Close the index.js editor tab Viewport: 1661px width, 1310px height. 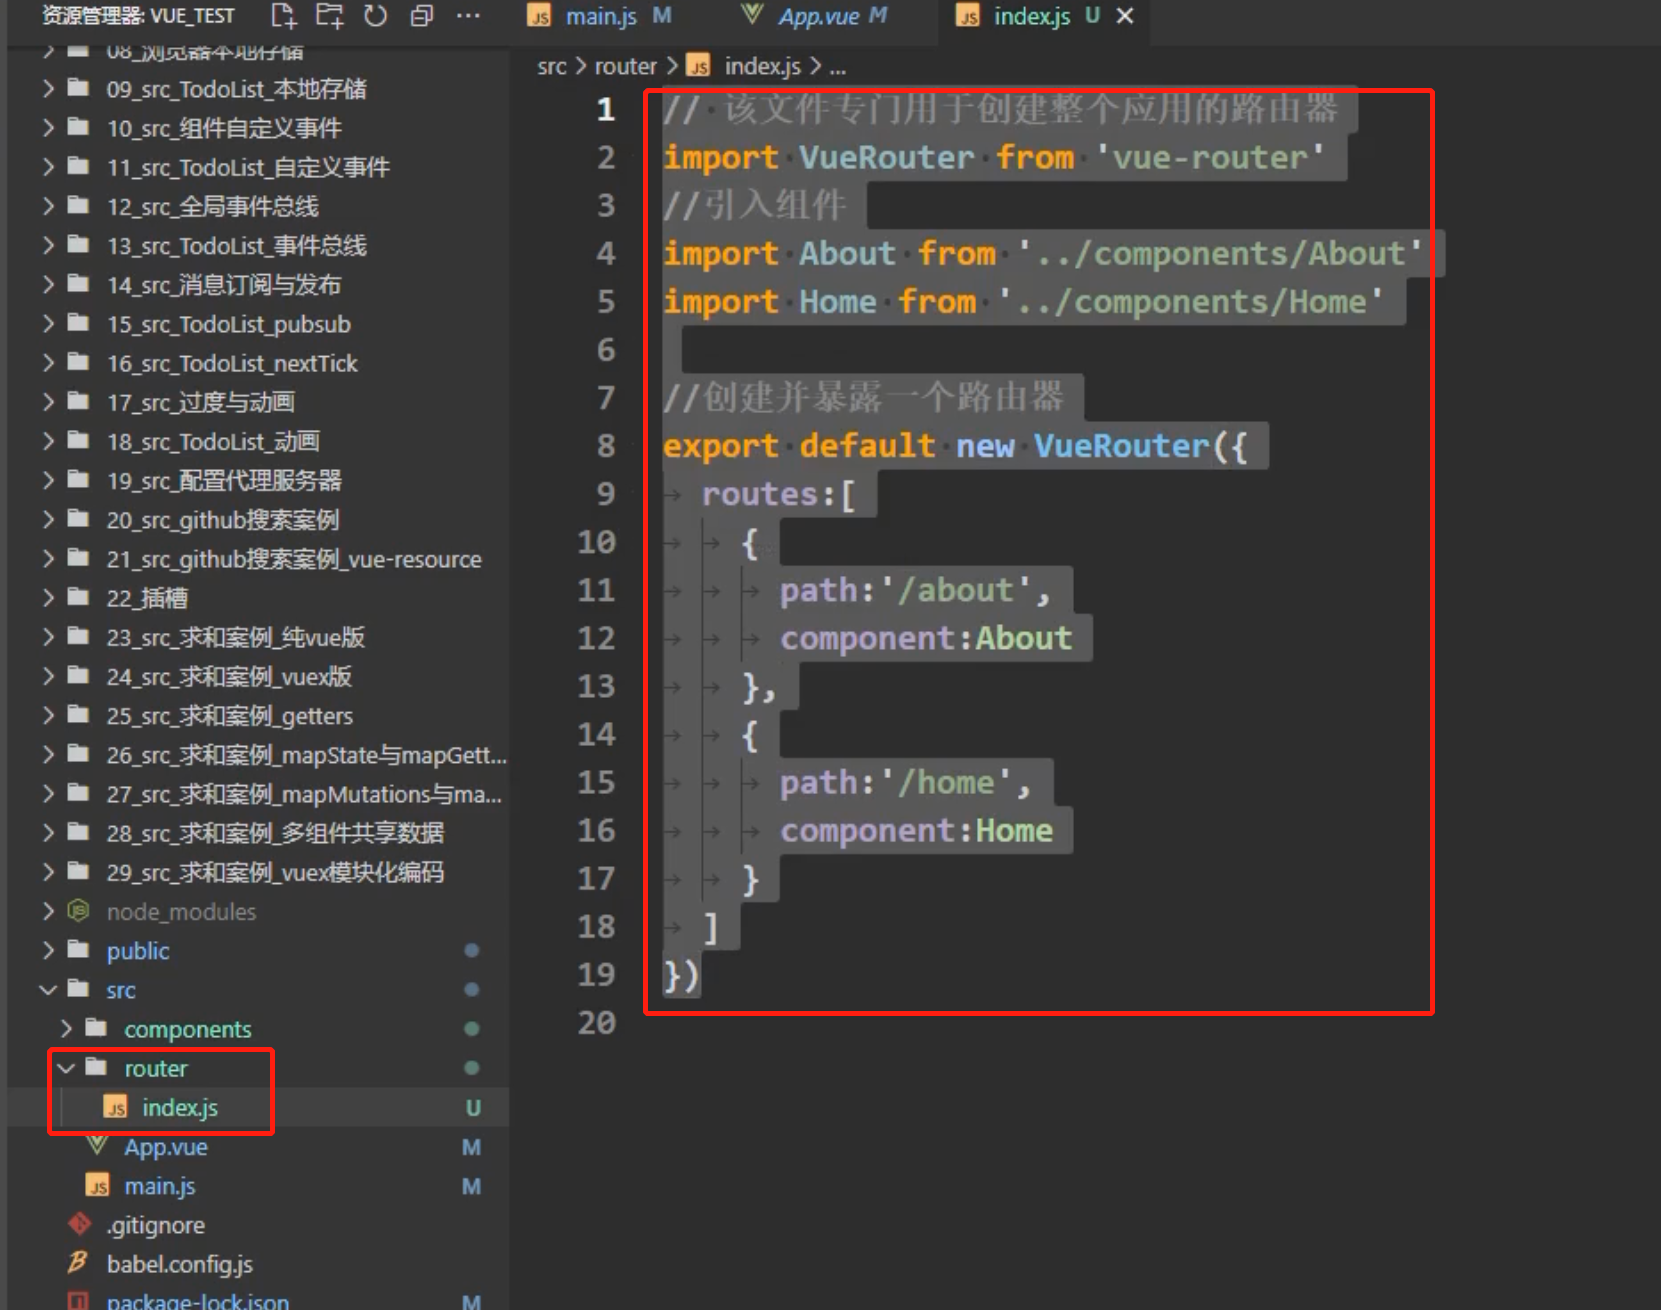tap(1125, 16)
